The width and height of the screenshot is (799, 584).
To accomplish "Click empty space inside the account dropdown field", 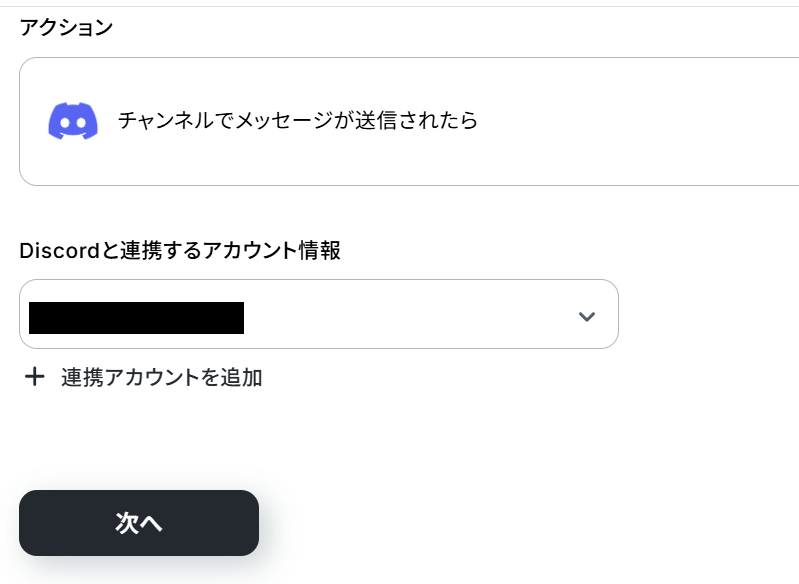I will (408, 314).
